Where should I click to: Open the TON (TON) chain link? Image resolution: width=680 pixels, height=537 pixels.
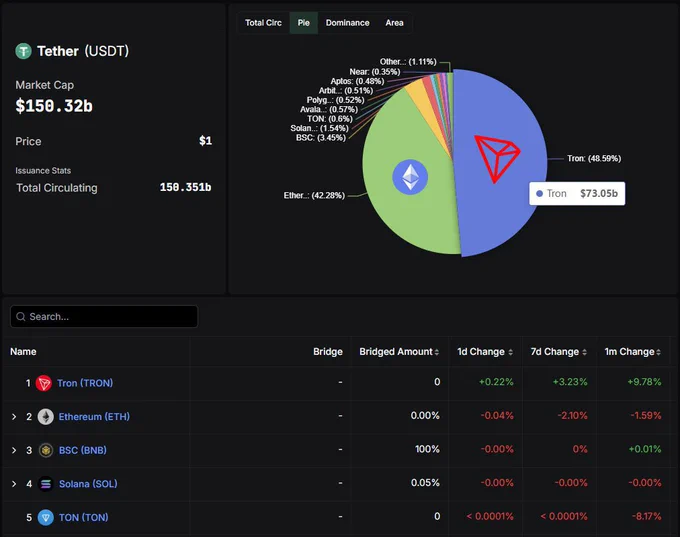pyautogui.click(x=84, y=517)
